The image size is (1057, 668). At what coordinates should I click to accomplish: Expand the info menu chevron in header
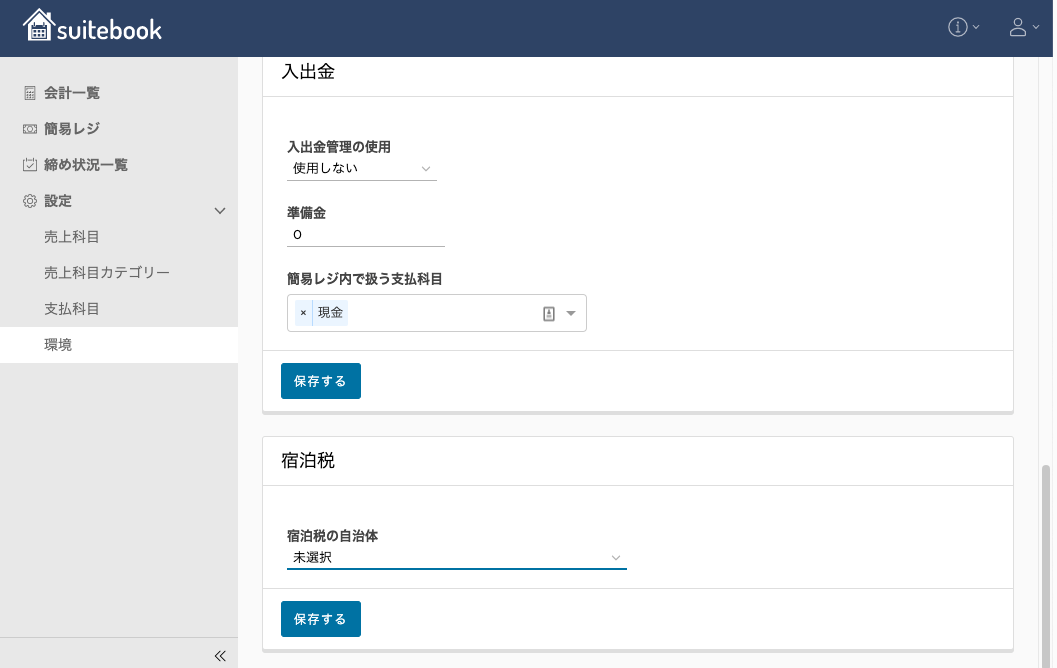click(976, 28)
